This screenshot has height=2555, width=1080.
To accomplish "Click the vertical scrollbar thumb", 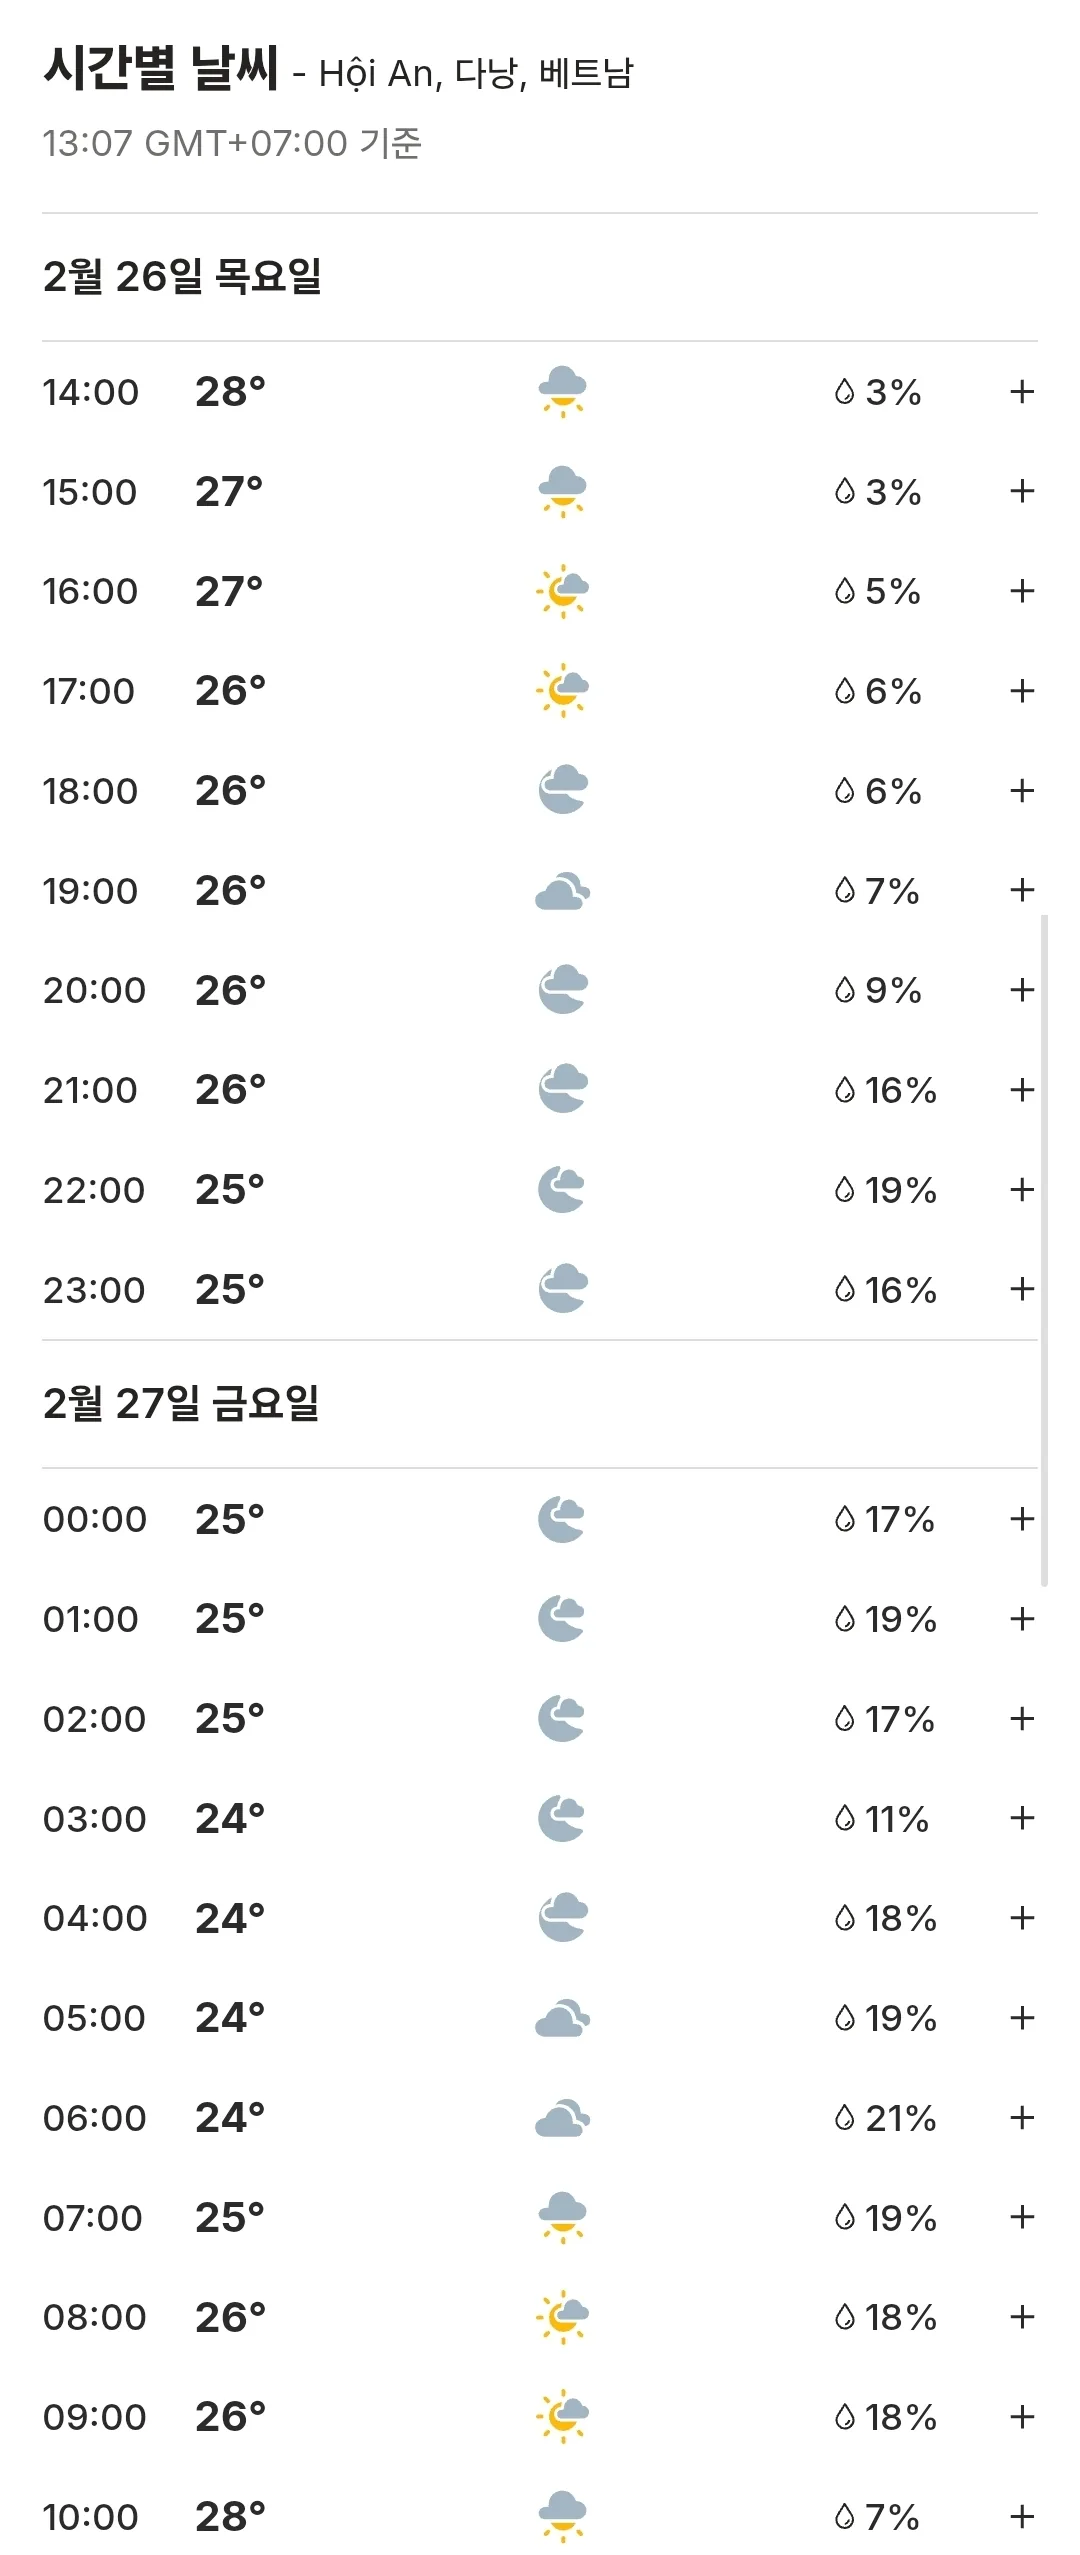I will point(1044,1250).
